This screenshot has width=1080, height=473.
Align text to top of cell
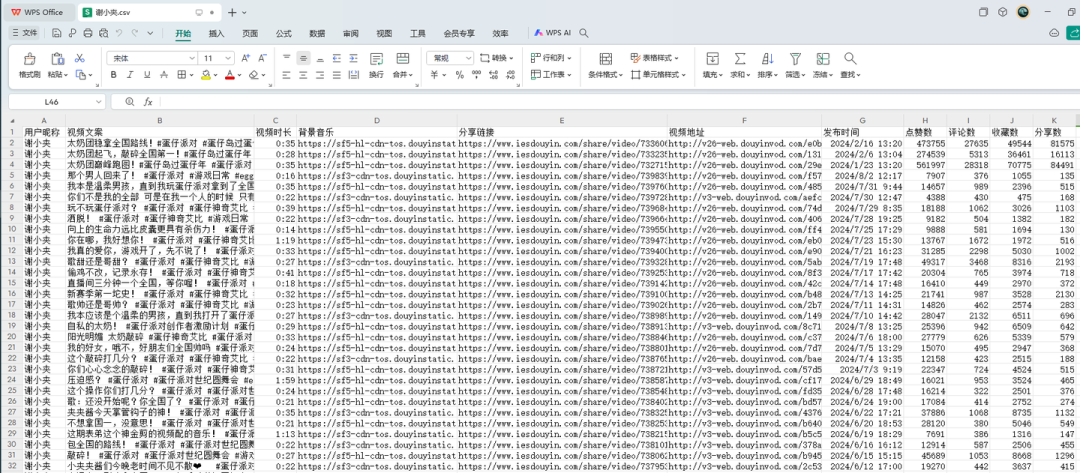click(287, 59)
